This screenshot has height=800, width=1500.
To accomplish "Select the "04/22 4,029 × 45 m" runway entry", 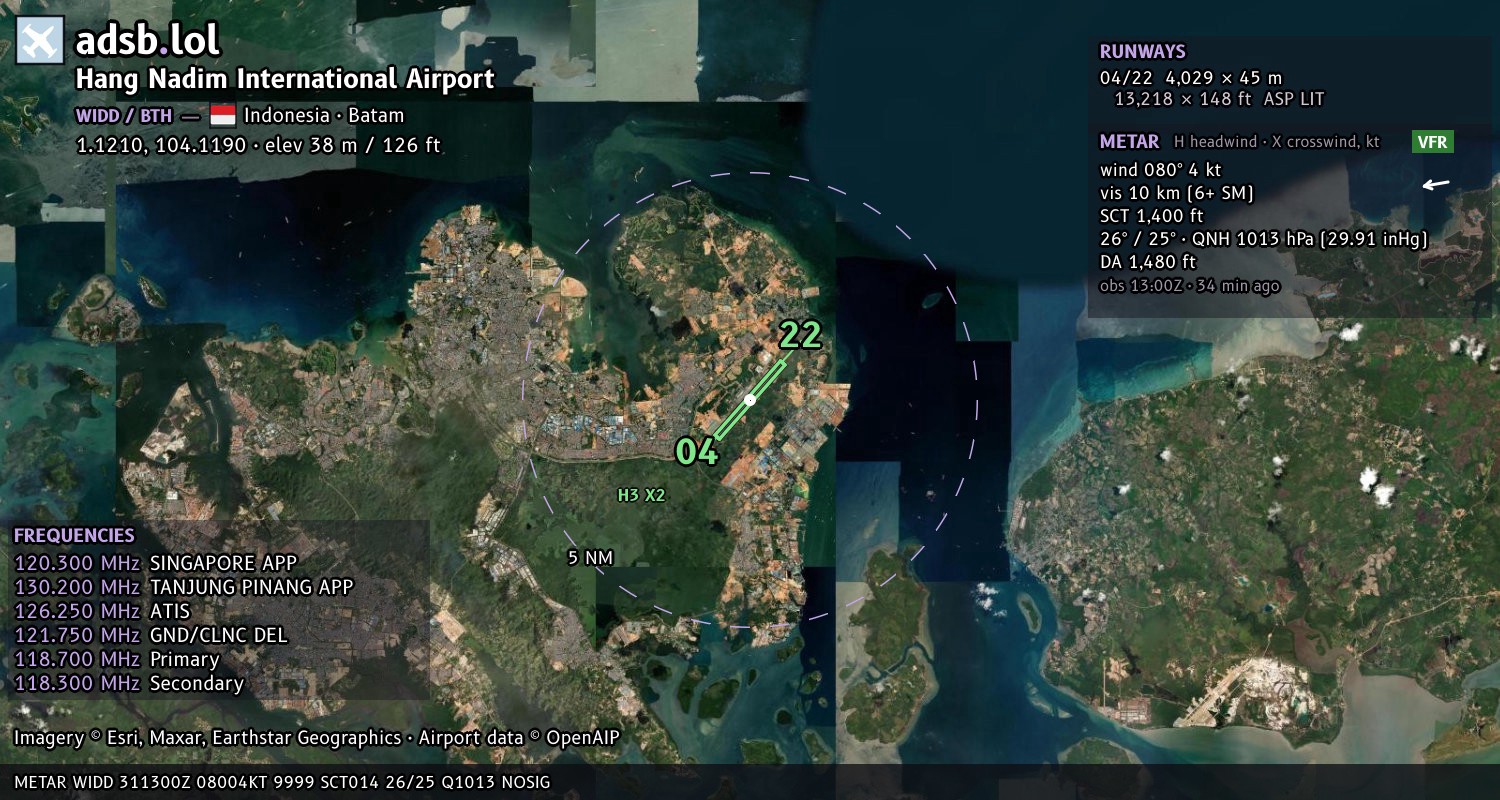I will pos(1191,78).
